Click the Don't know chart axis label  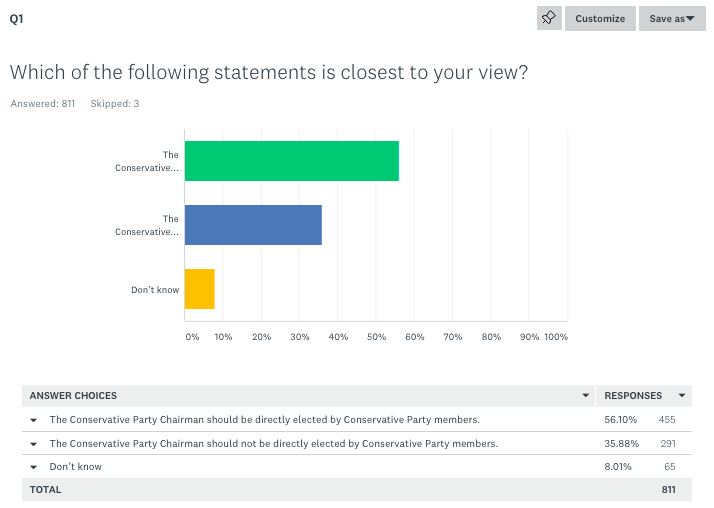[x=155, y=290]
